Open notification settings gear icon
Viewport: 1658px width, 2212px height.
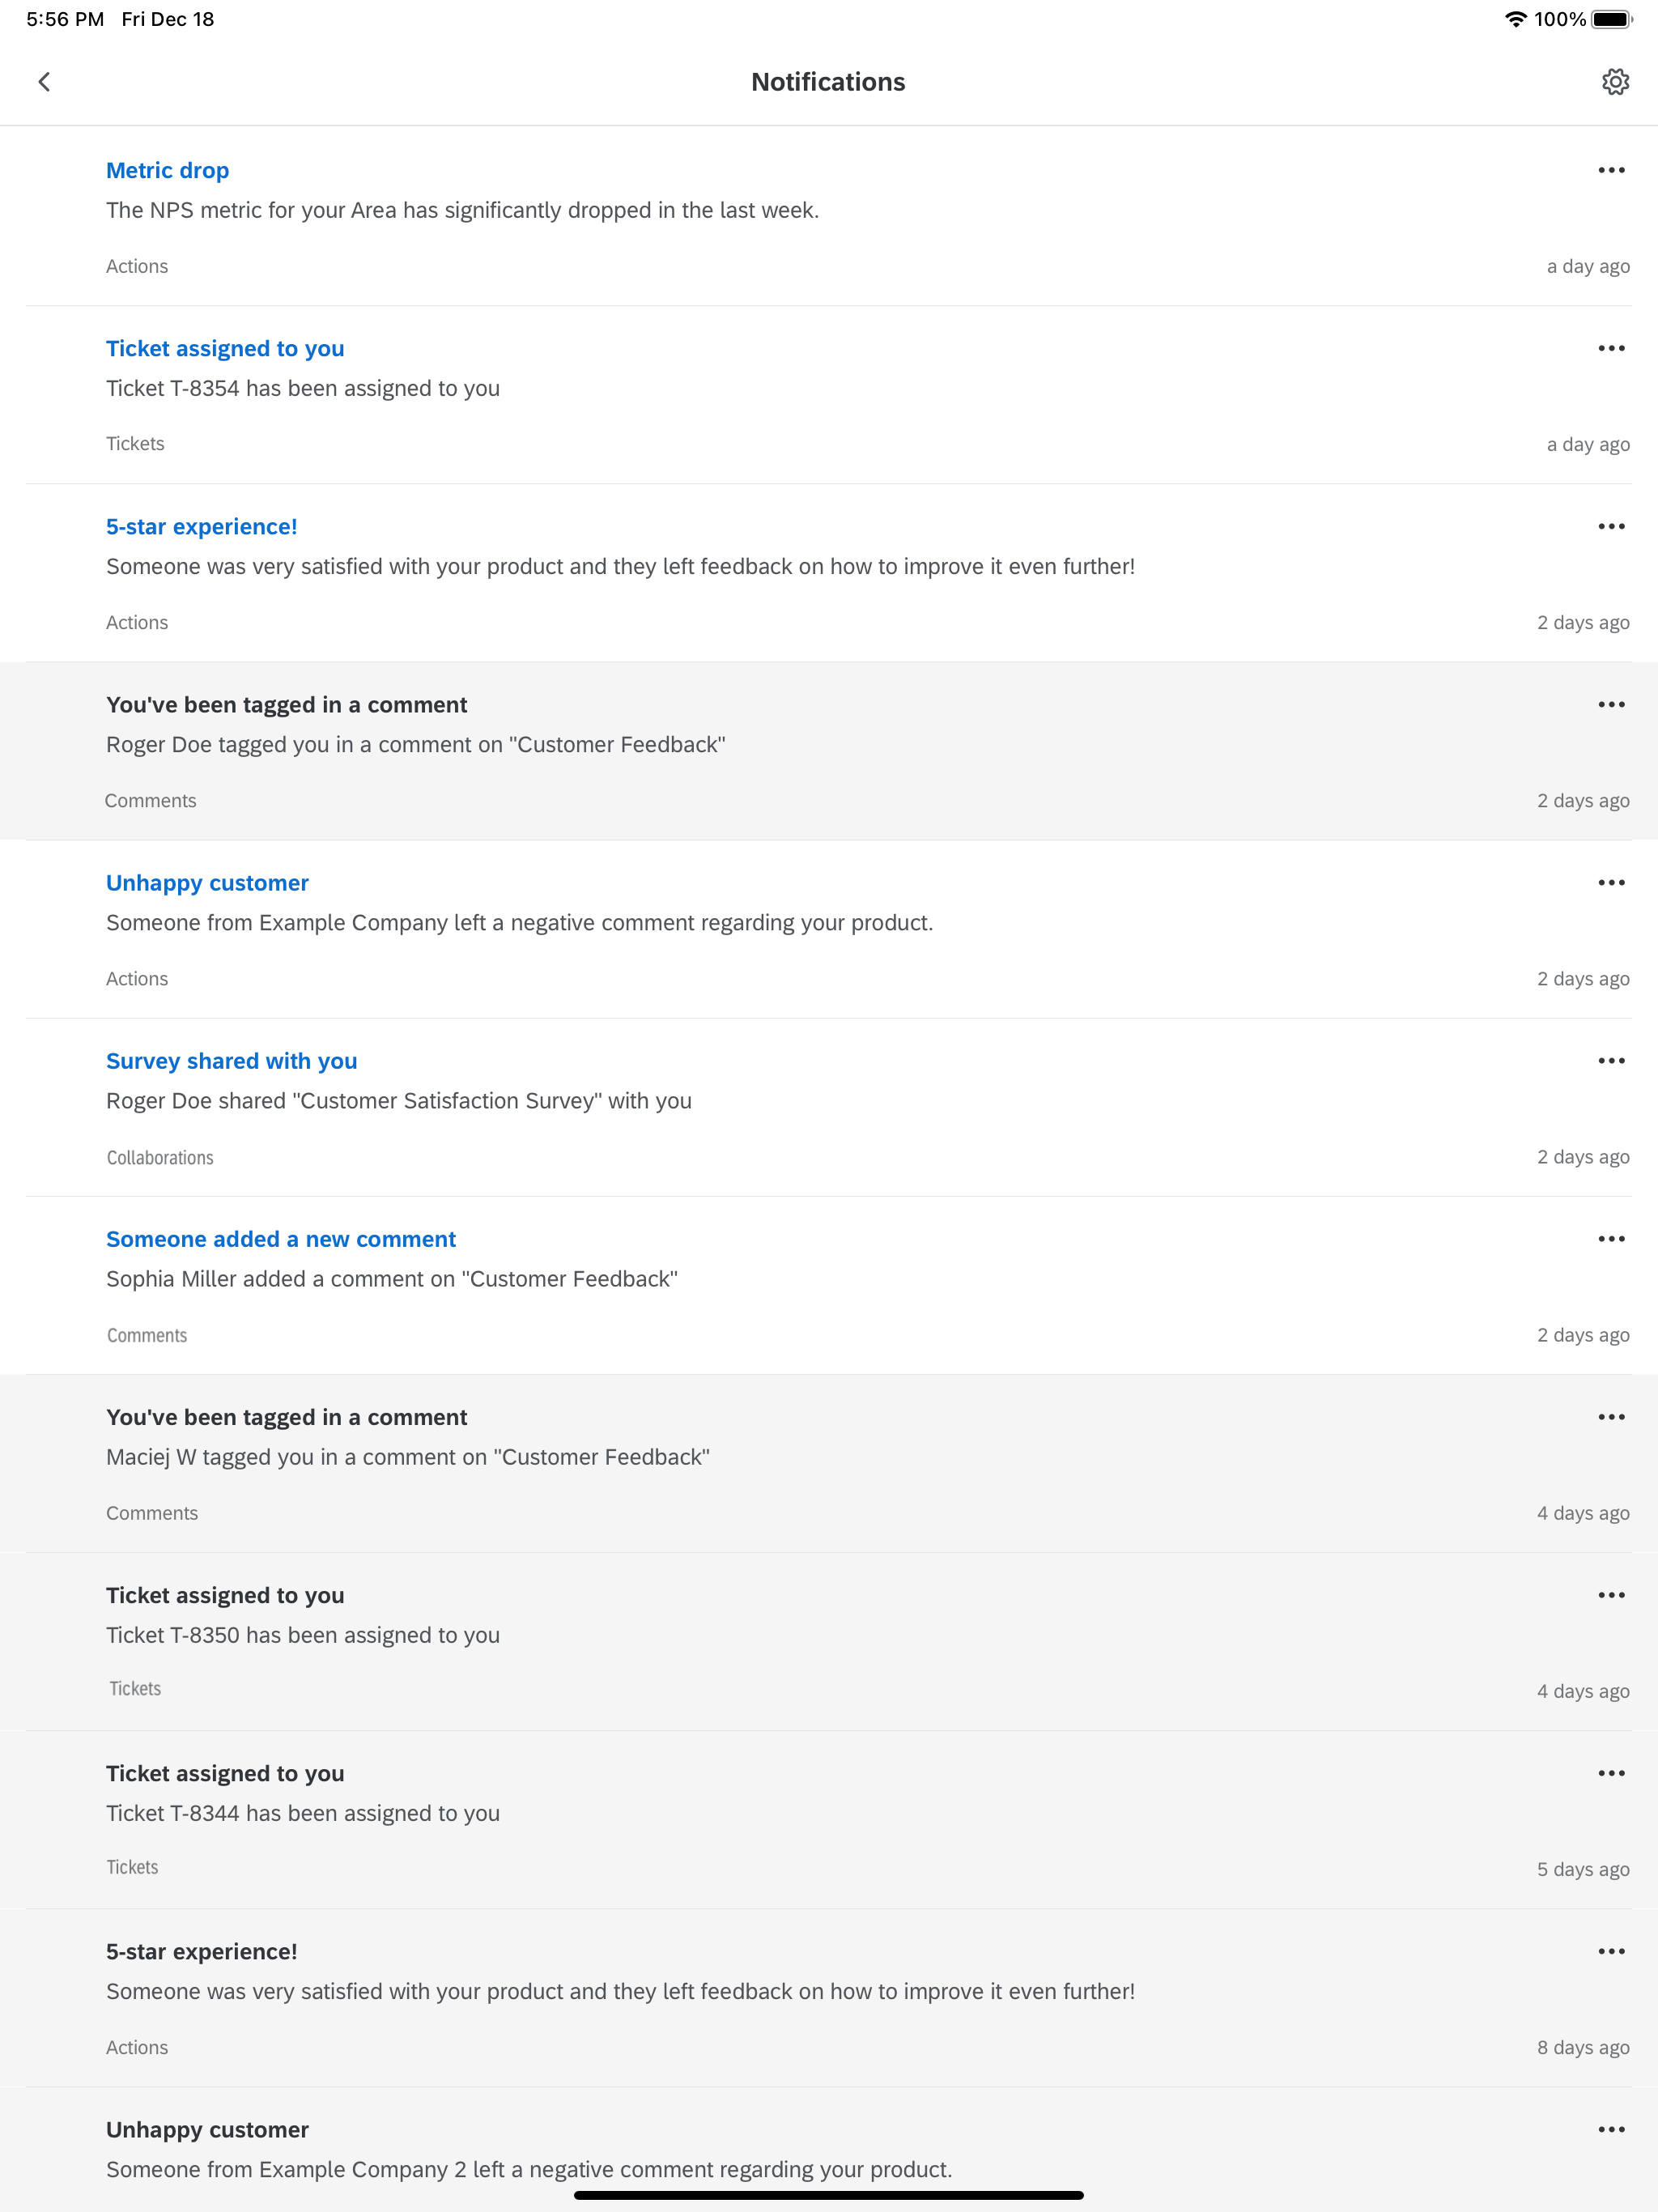pos(1615,82)
